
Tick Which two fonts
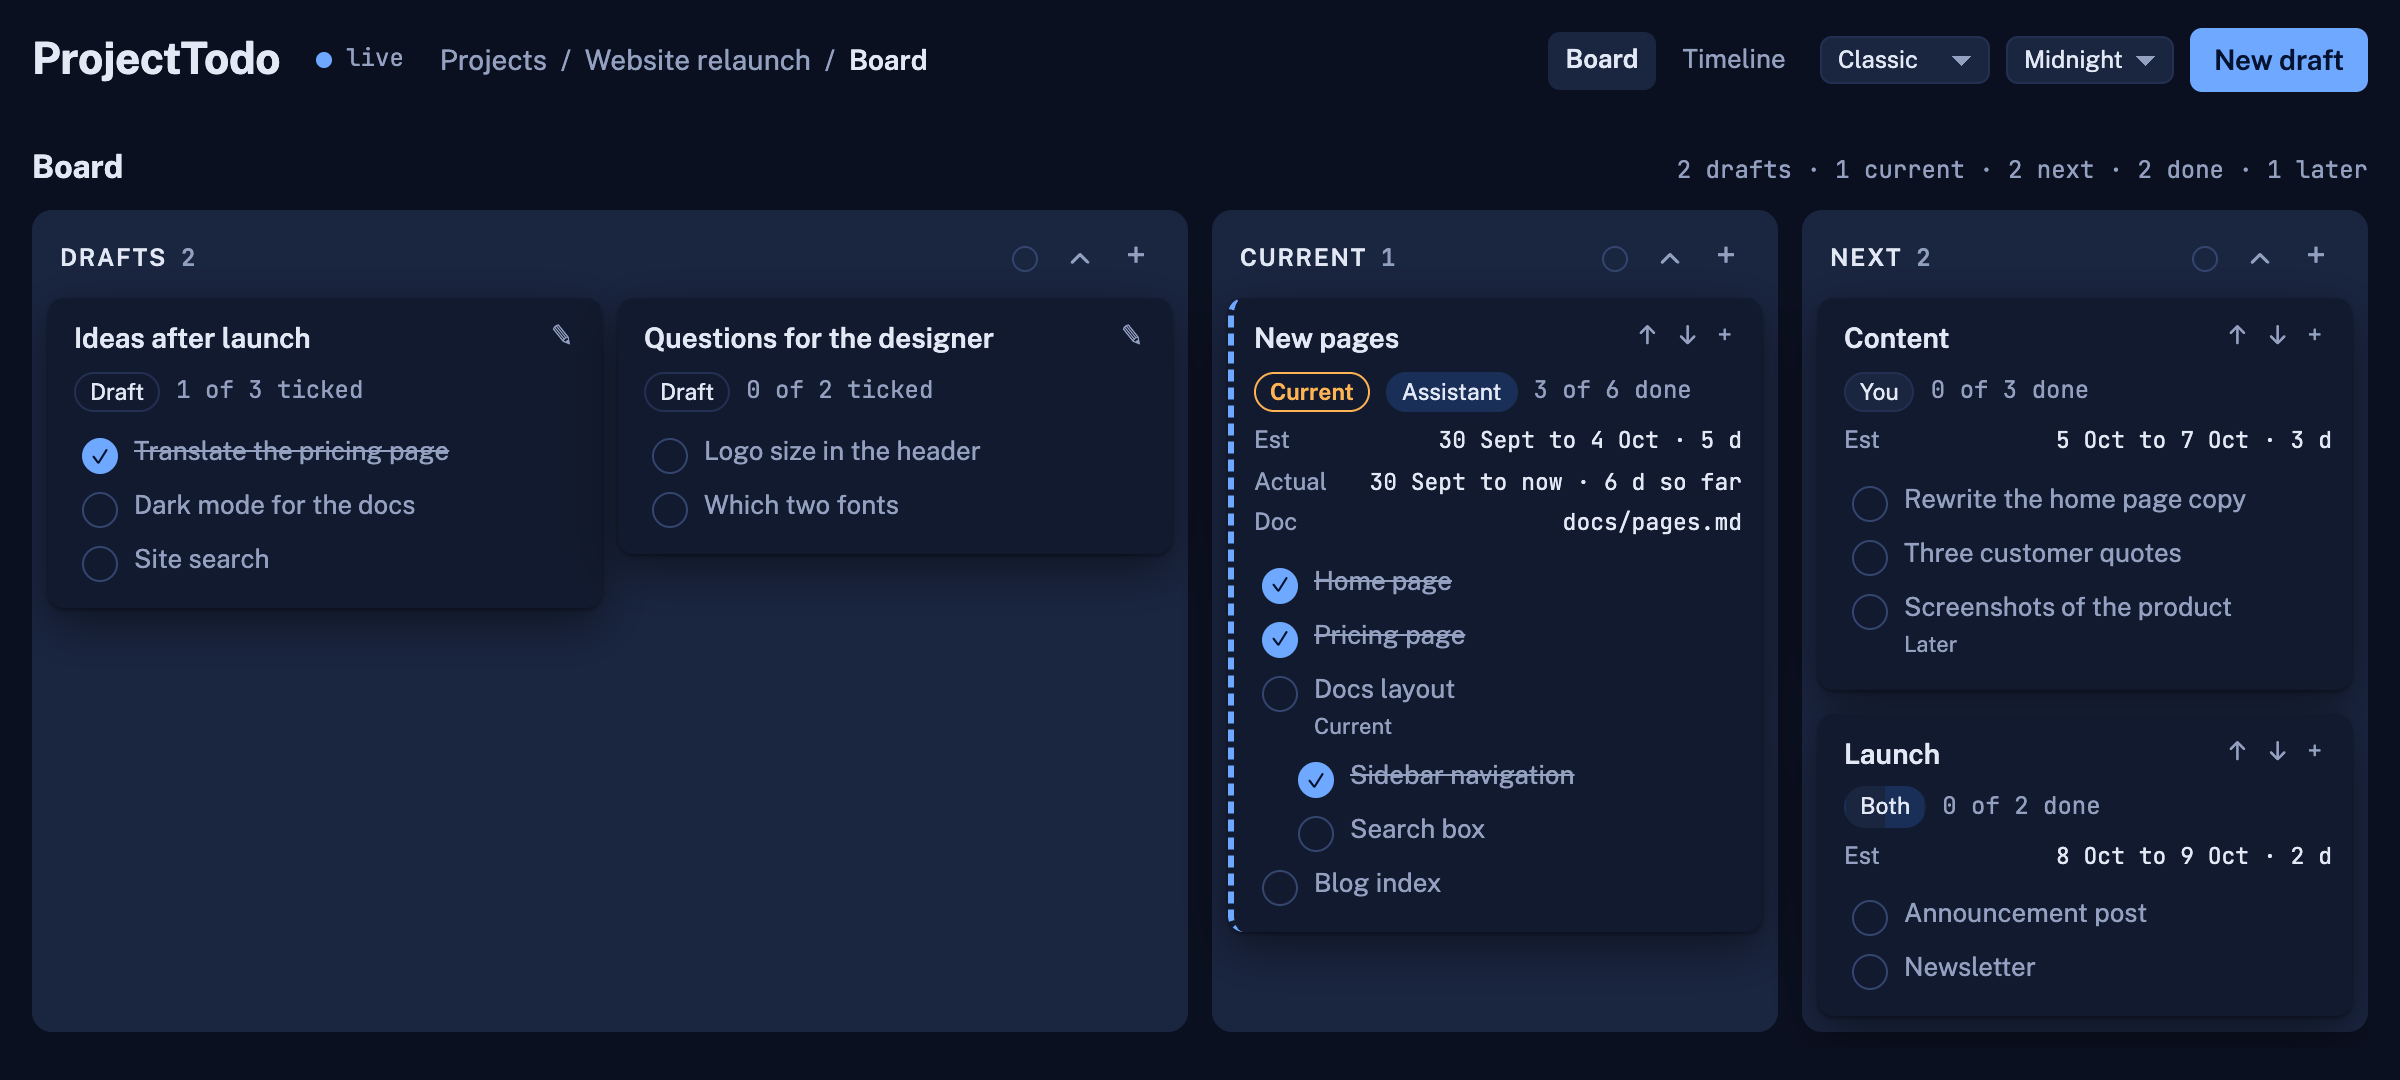(670, 510)
